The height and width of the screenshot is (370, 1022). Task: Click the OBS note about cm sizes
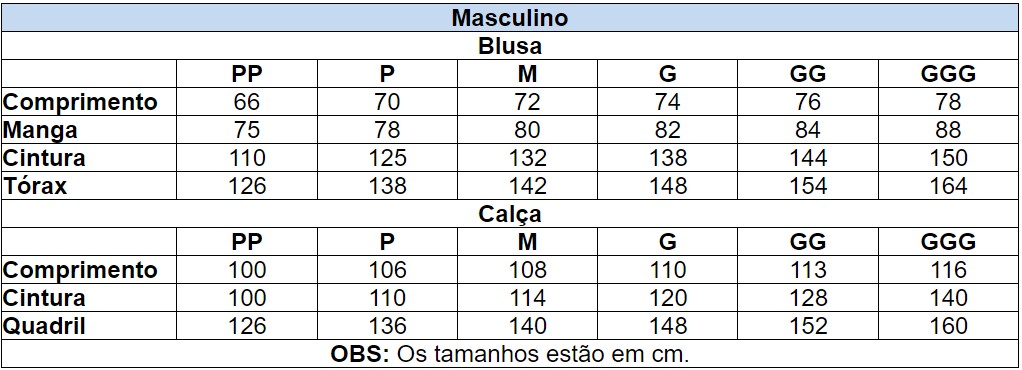coord(510,354)
